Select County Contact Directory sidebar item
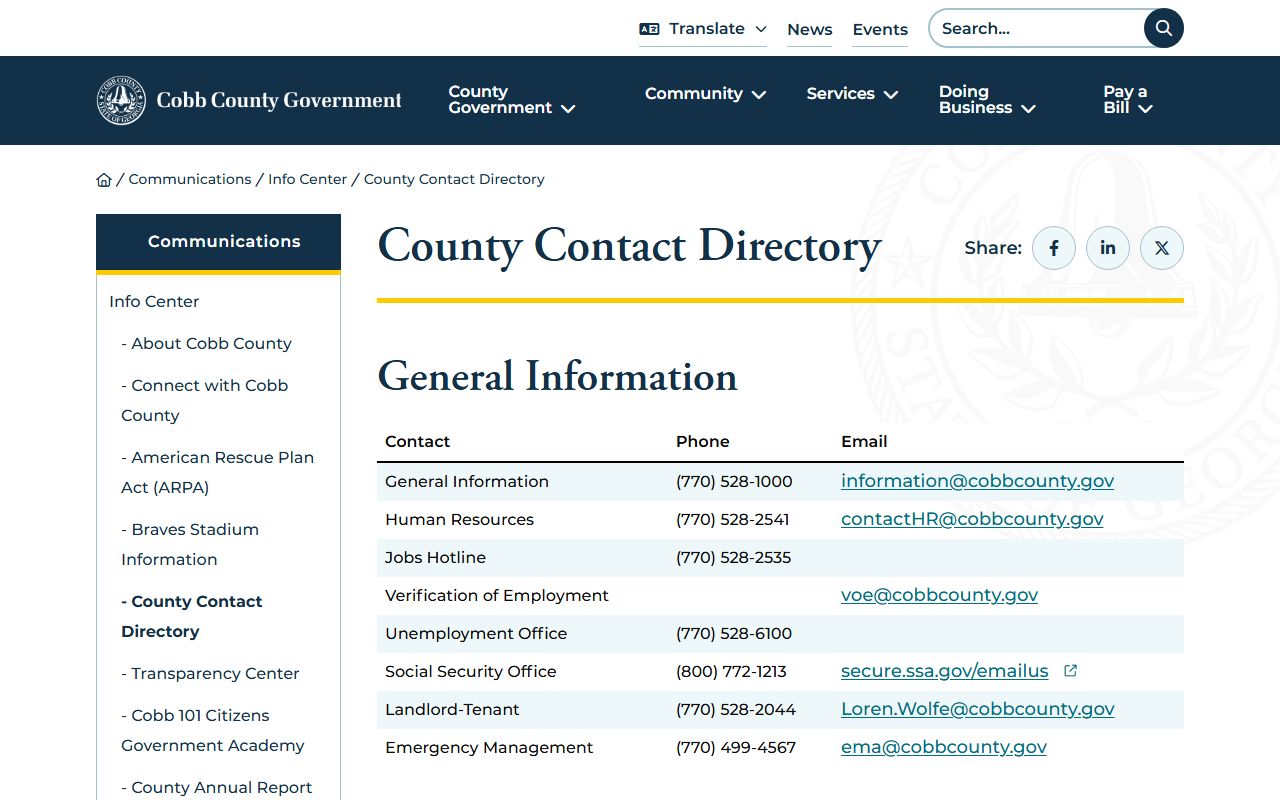1280x800 pixels. 192,616
